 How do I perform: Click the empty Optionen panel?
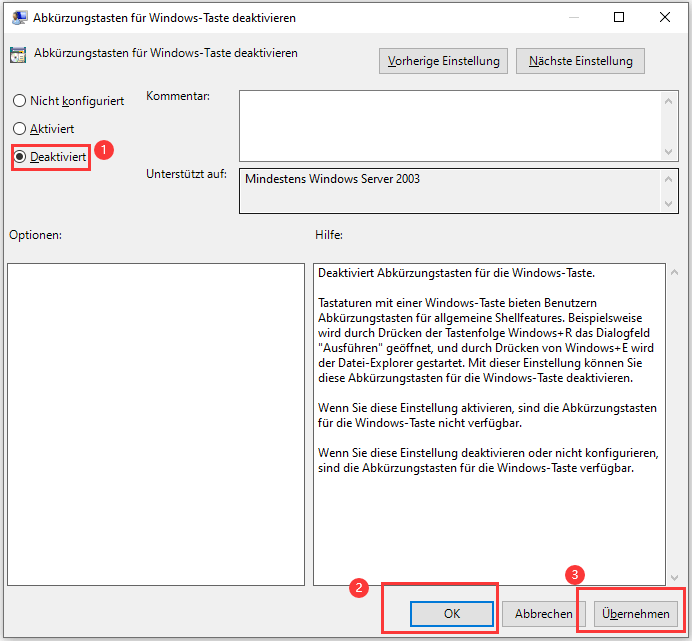156,424
